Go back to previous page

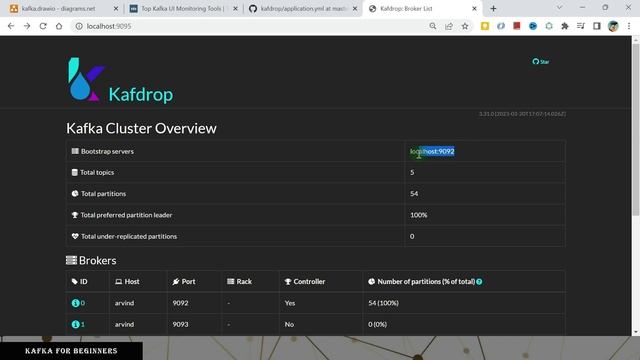click(x=11, y=26)
